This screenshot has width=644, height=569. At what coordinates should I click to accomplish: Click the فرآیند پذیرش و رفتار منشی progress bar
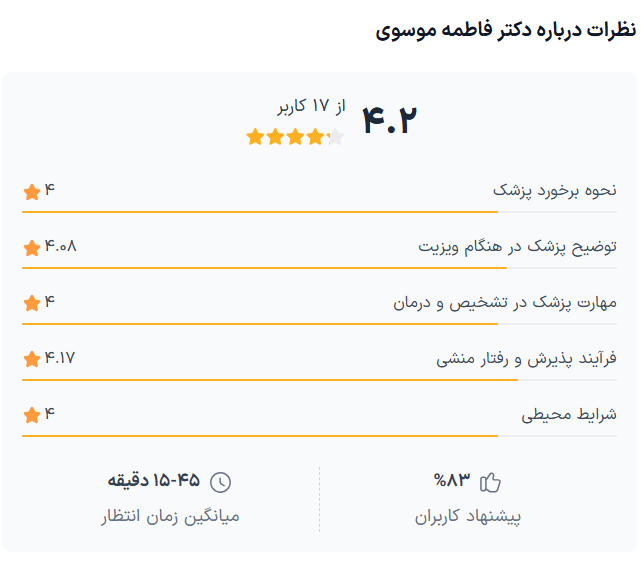[270, 380]
